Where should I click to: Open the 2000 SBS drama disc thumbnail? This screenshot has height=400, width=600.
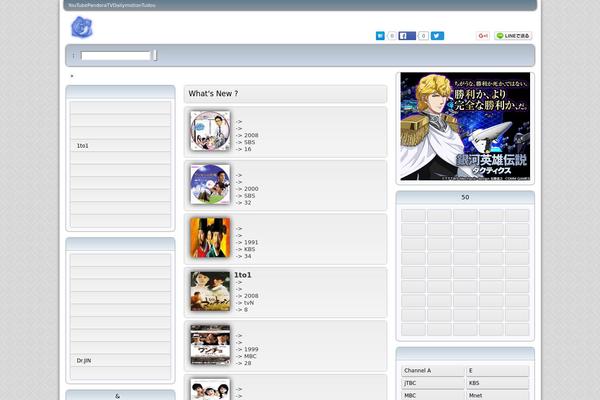[x=210, y=184]
